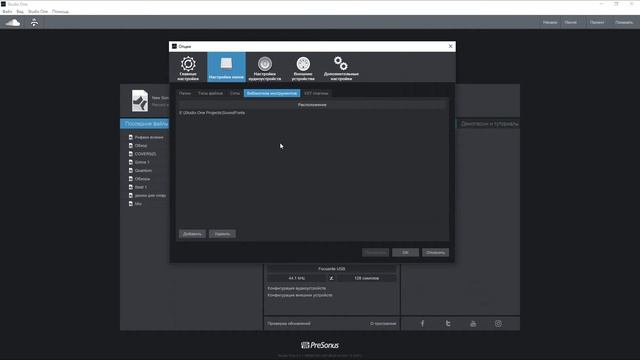Open the О программе link
This screenshot has height=360, width=640.
tap(383, 324)
